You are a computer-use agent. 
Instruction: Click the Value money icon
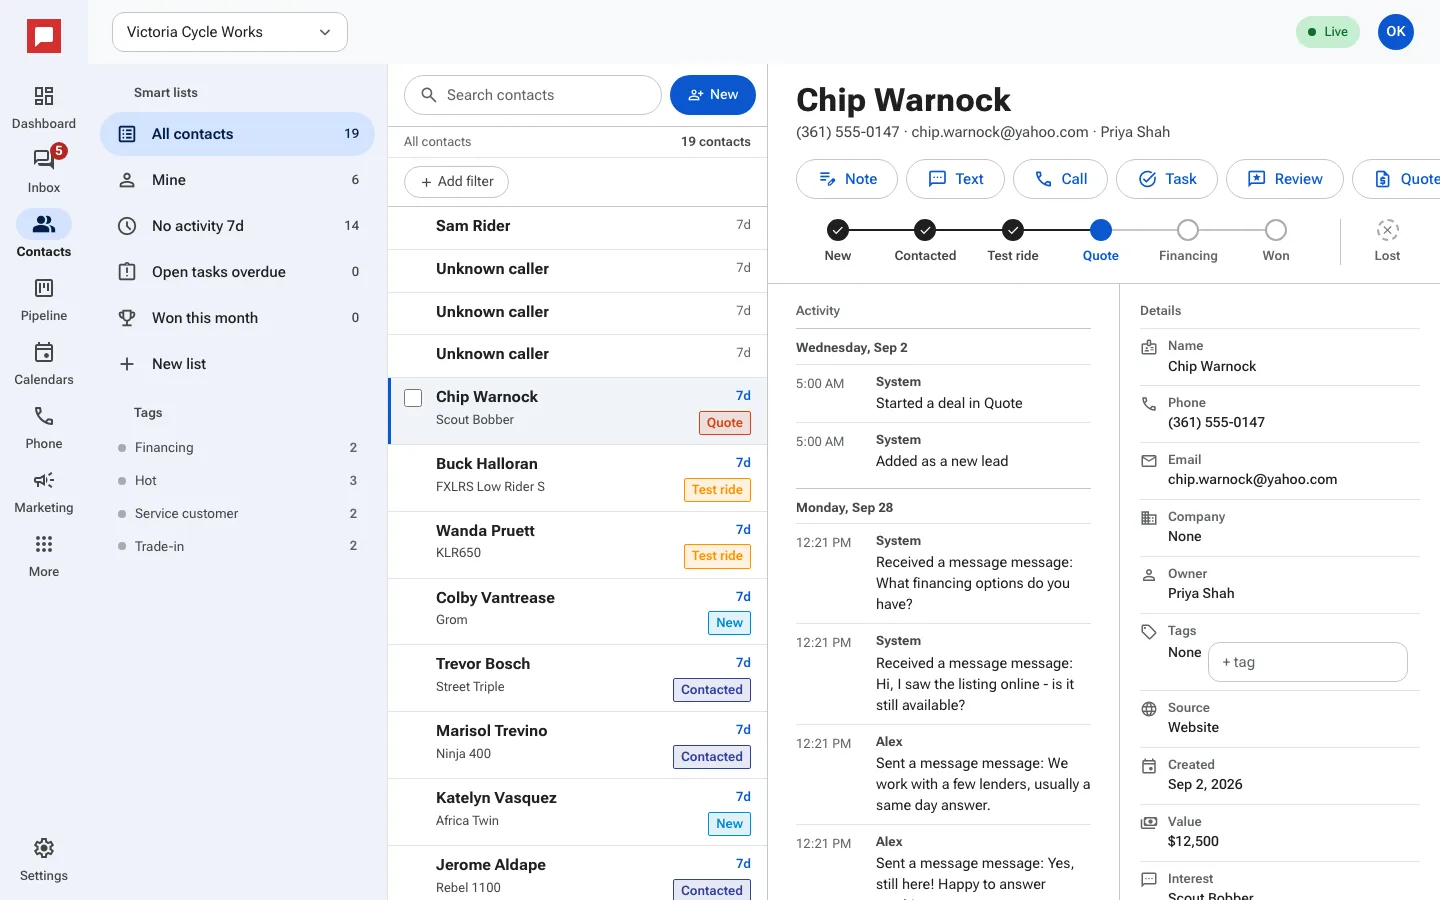pos(1149,823)
